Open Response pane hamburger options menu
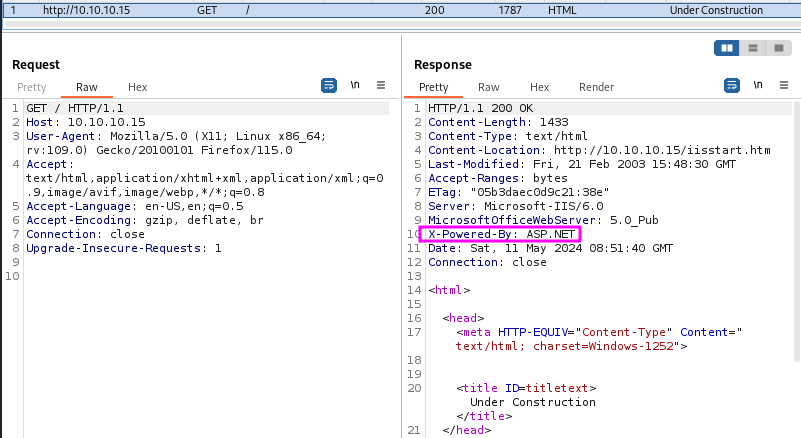Screen dimensions: 801x438 point(784,85)
